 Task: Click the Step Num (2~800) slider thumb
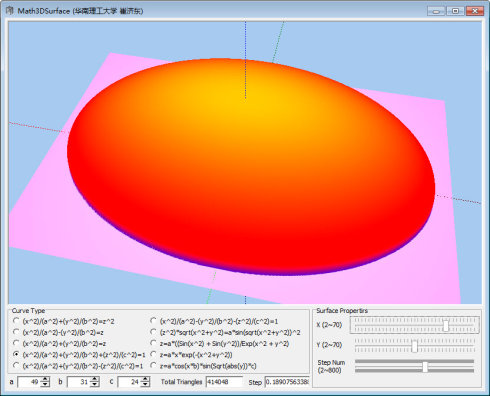425,366
